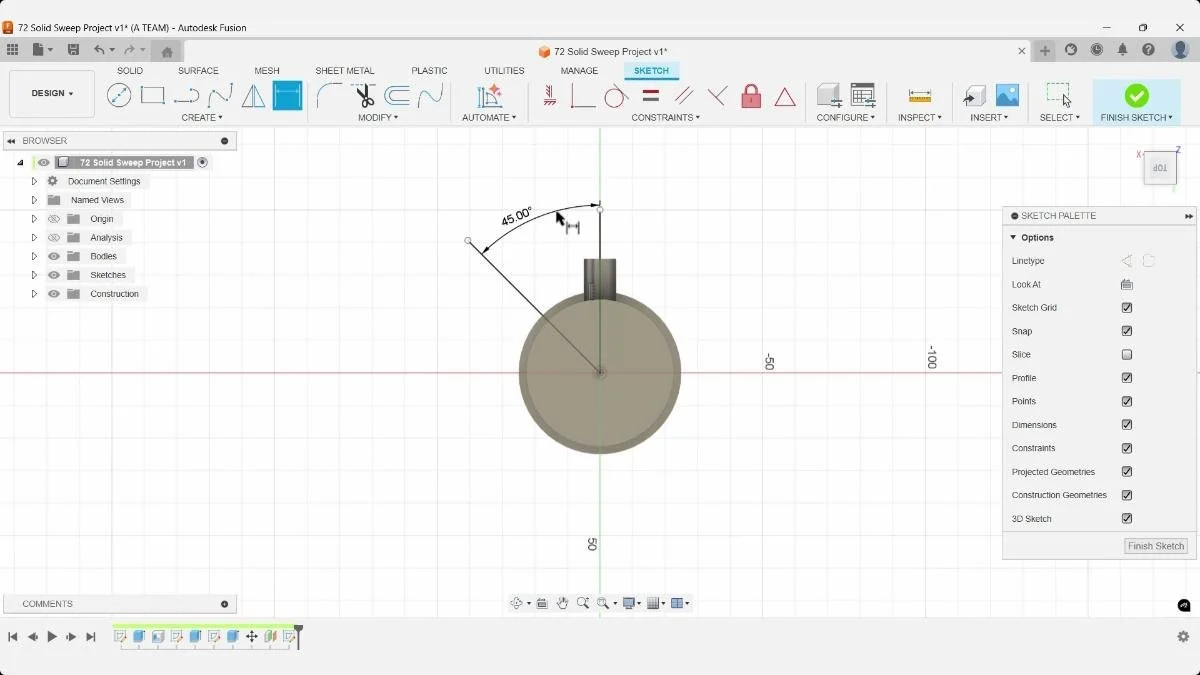
Task: Click Finish Sketch button in Sketch Palette
Action: (x=1156, y=546)
